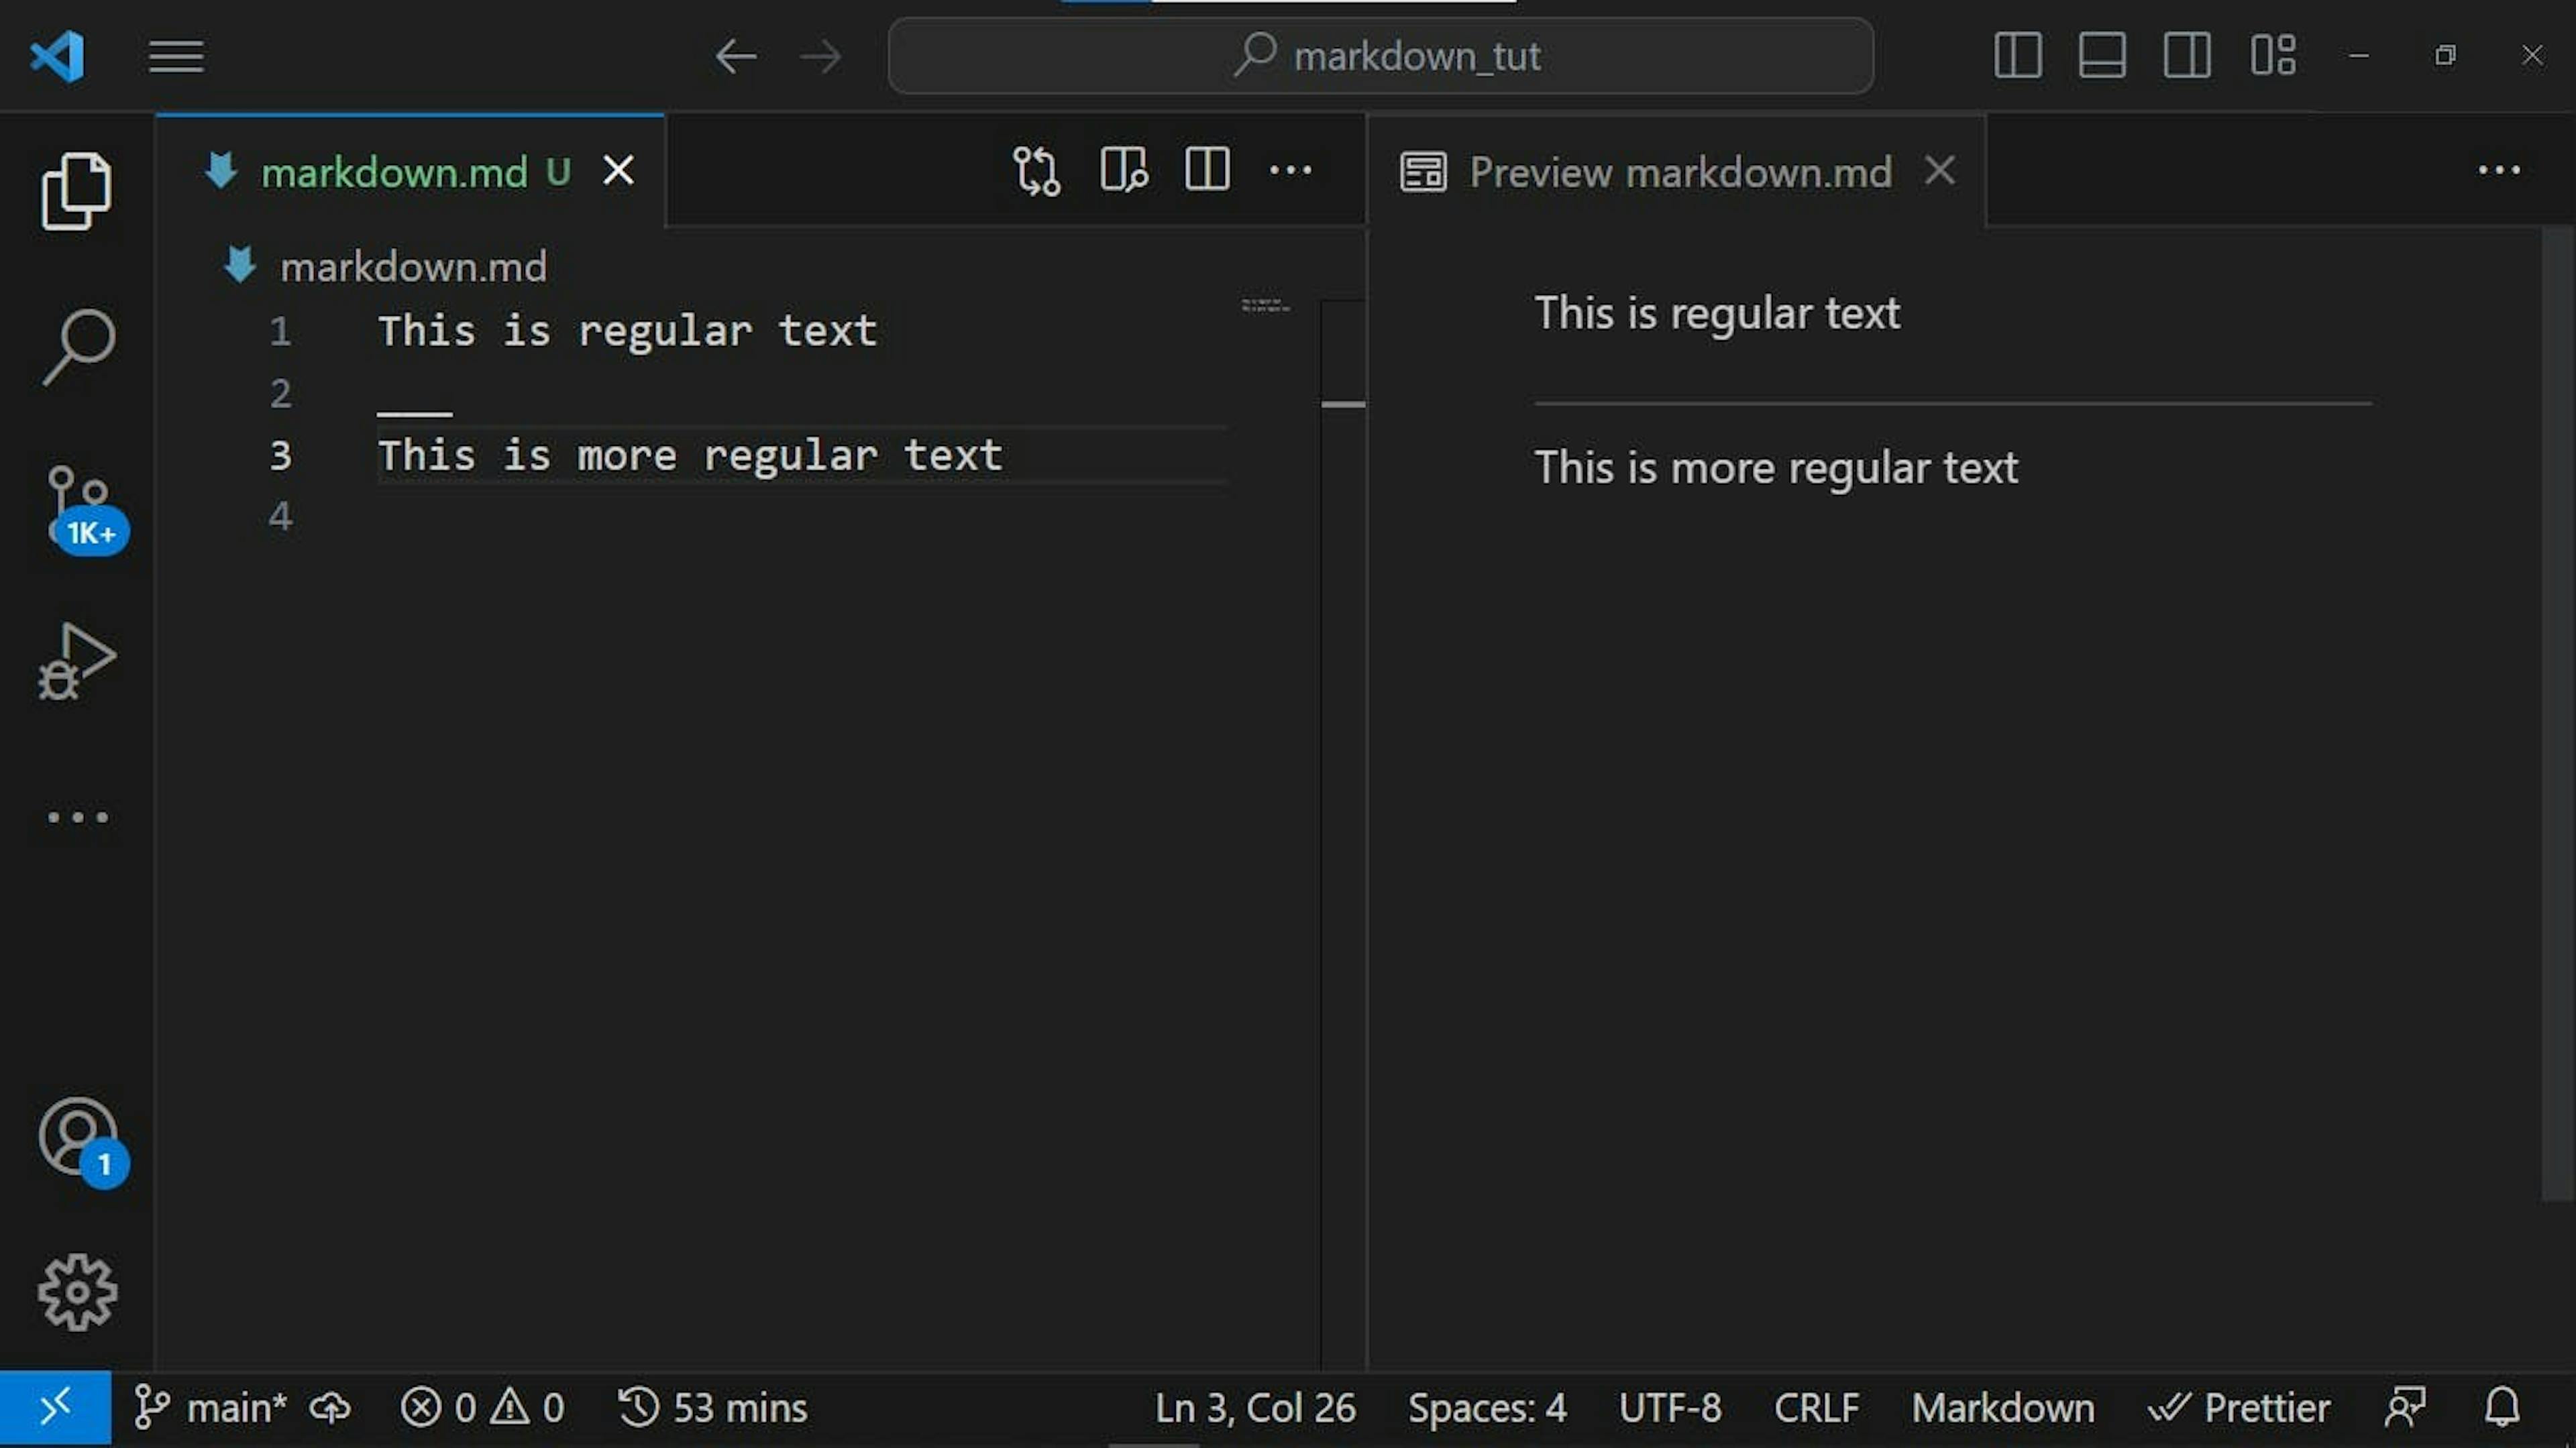
Task: Expand additional views ellipsis in activity bar
Action: [78, 818]
